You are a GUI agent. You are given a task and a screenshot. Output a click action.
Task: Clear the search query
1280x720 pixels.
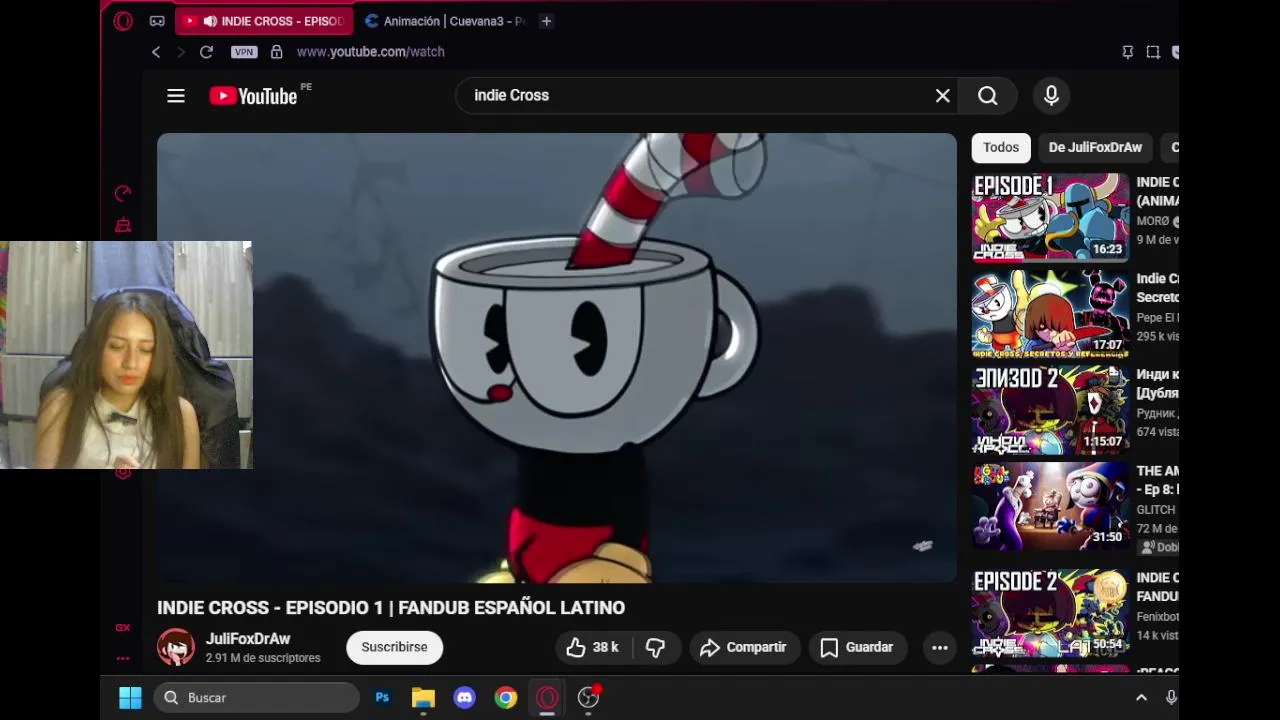tap(943, 95)
